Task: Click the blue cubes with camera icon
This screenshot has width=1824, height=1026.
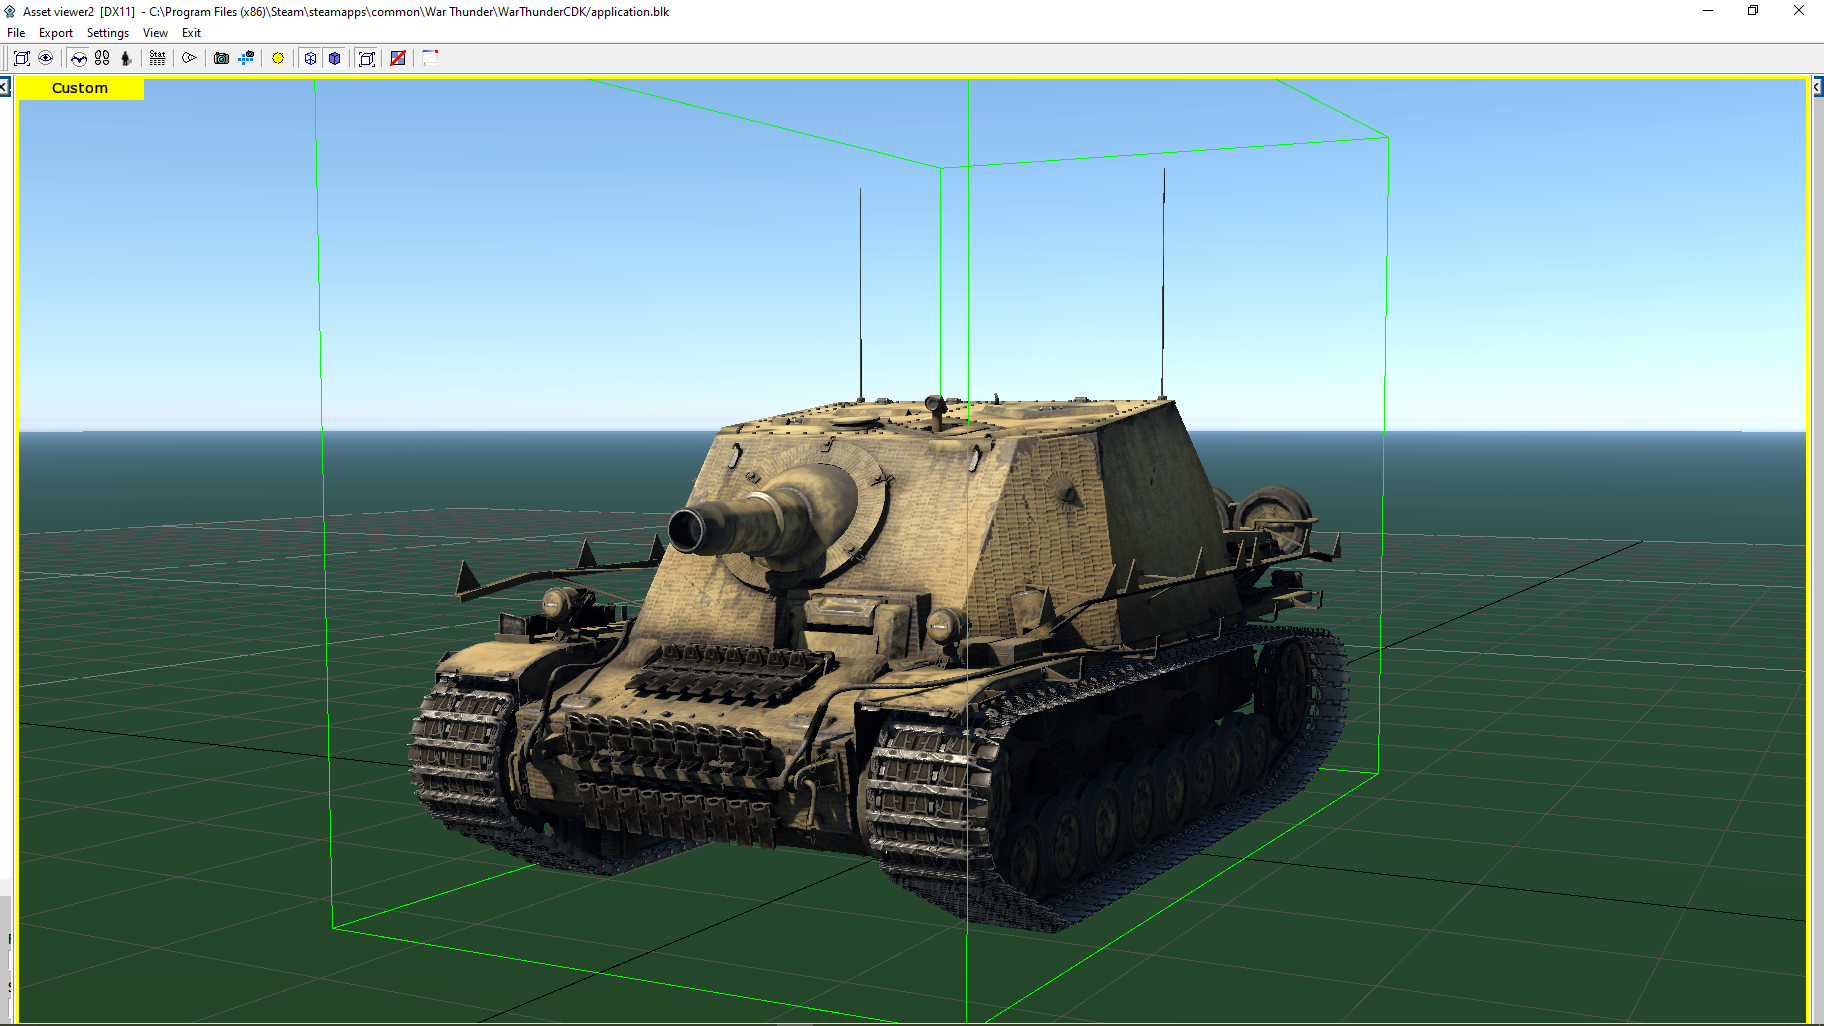Action: click(x=246, y=58)
